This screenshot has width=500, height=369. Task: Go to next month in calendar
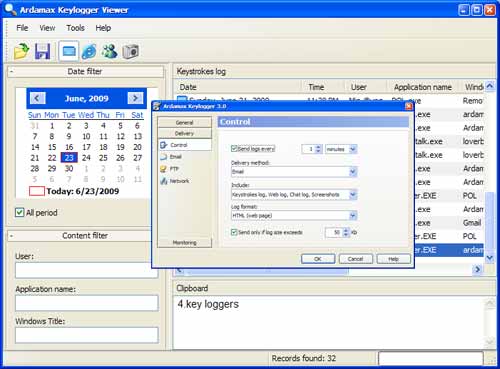coord(135,98)
